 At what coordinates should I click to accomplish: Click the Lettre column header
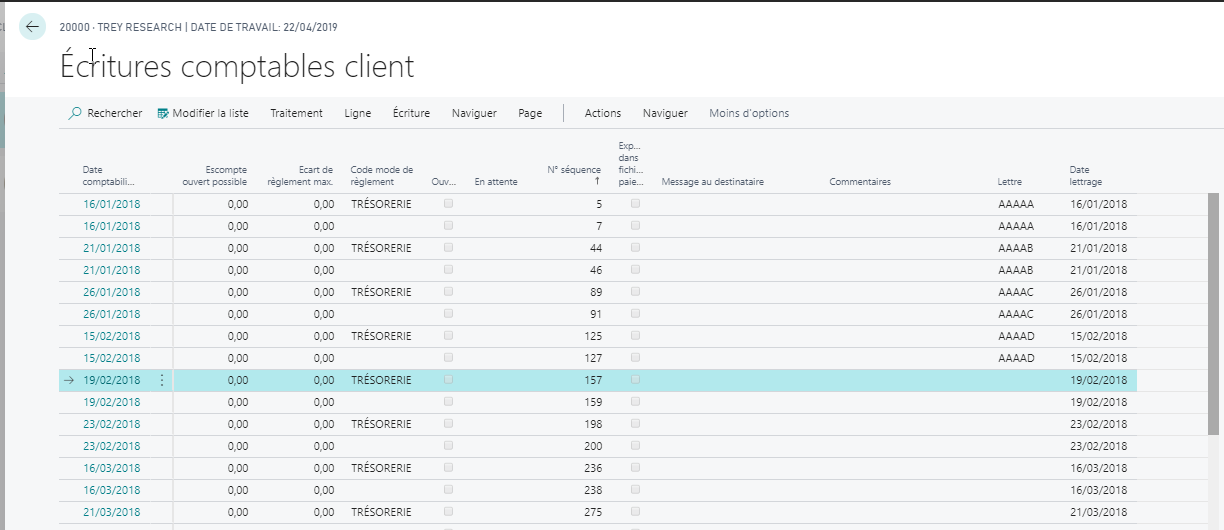coord(1009,182)
